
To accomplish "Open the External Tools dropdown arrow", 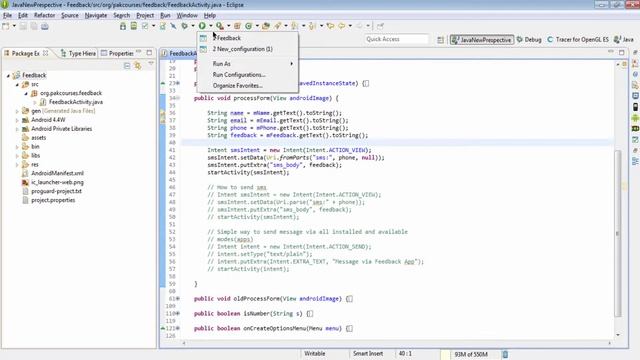I will [228, 26].
